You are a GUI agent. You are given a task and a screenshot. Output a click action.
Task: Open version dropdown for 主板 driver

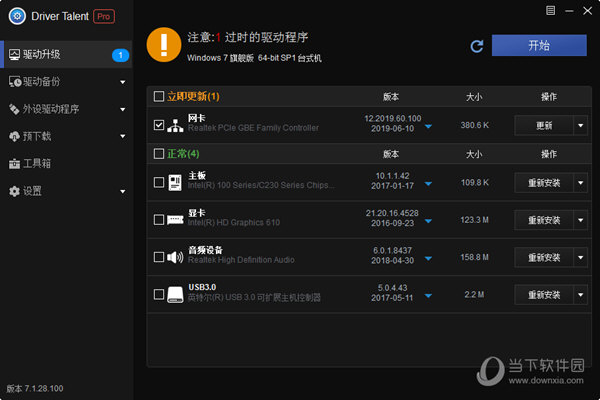point(428,184)
